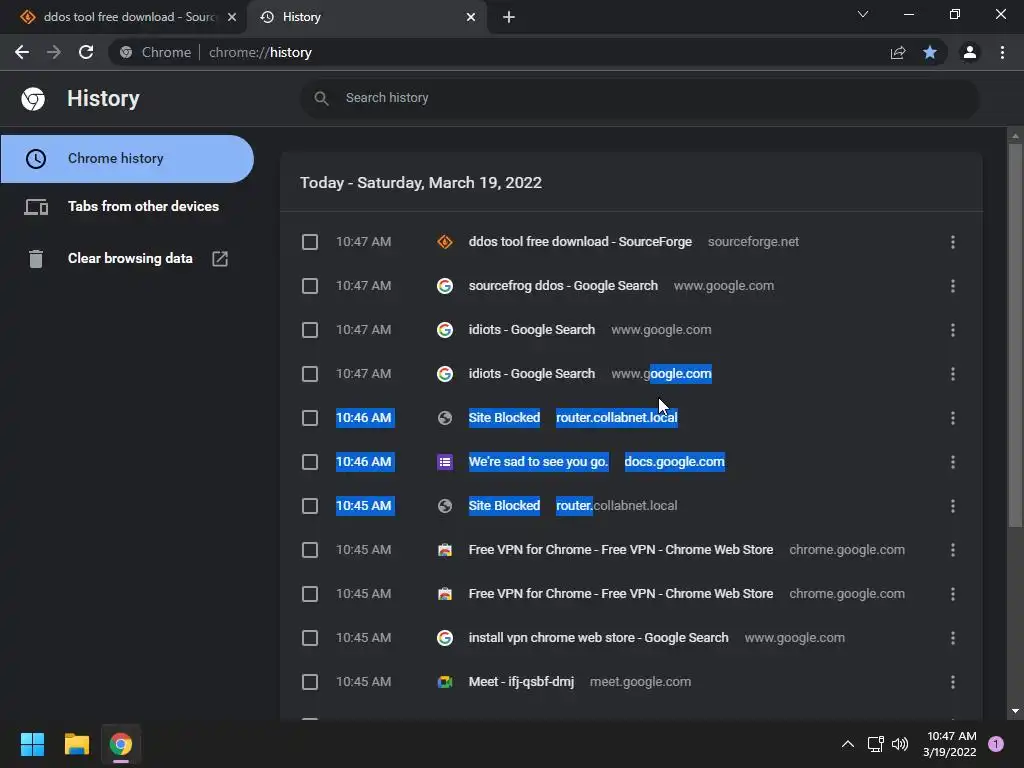Toggle the bookmark star icon

pyautogui.click(x=930, y=52)
